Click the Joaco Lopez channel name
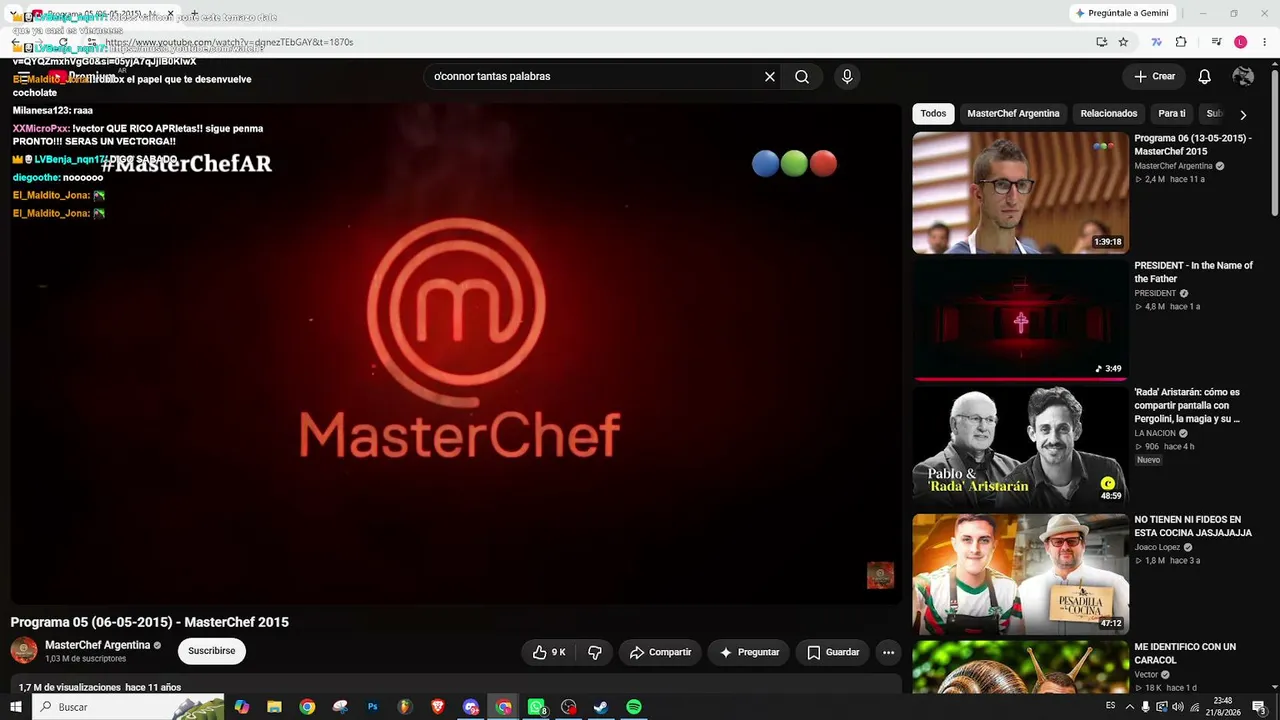The image size is (1280, 720). [x=1157, y=548]
